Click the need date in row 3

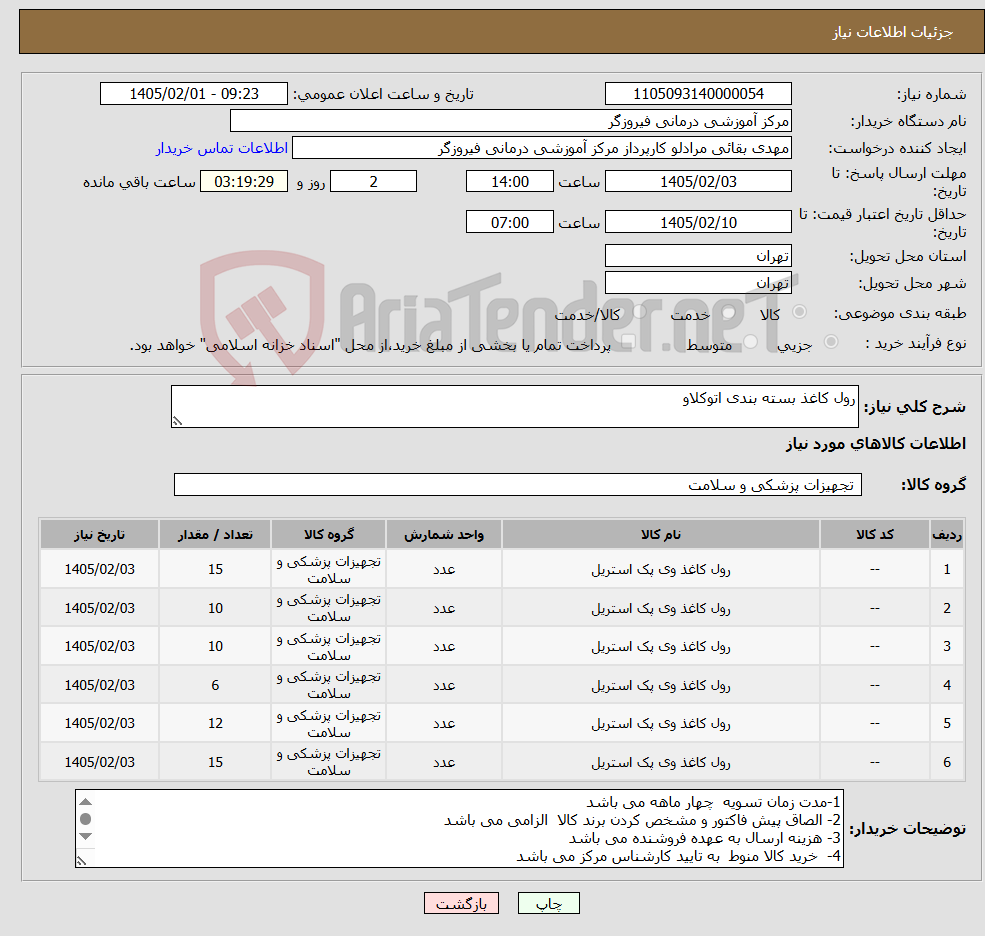[99, 646]
